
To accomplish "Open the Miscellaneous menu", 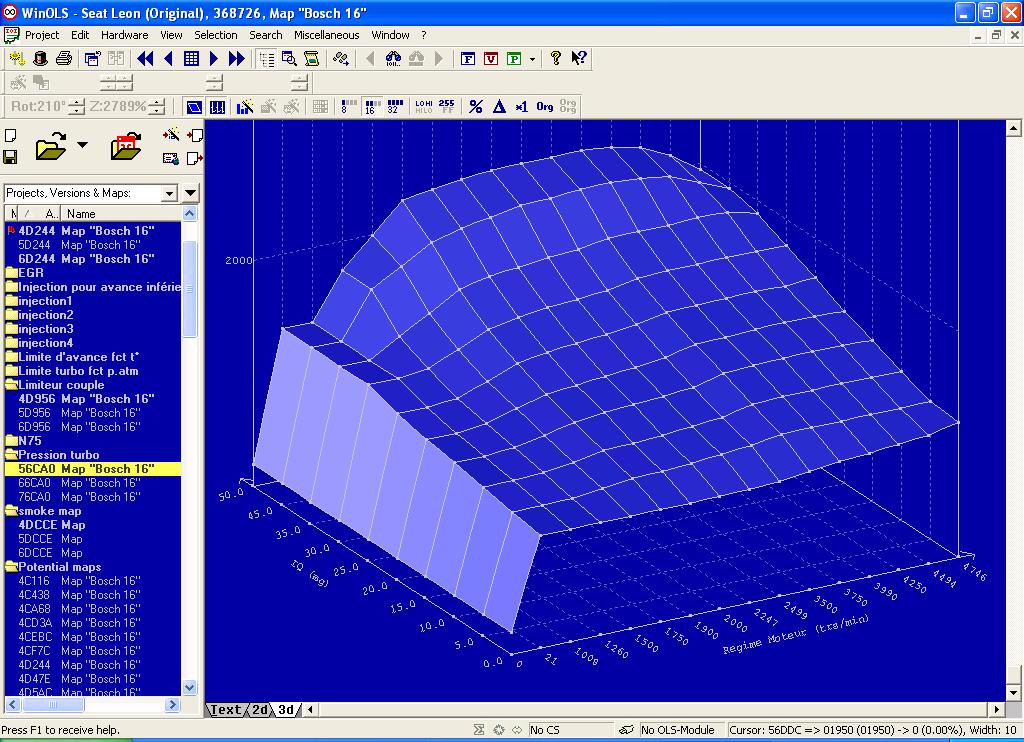I will (x=327, y=35).
